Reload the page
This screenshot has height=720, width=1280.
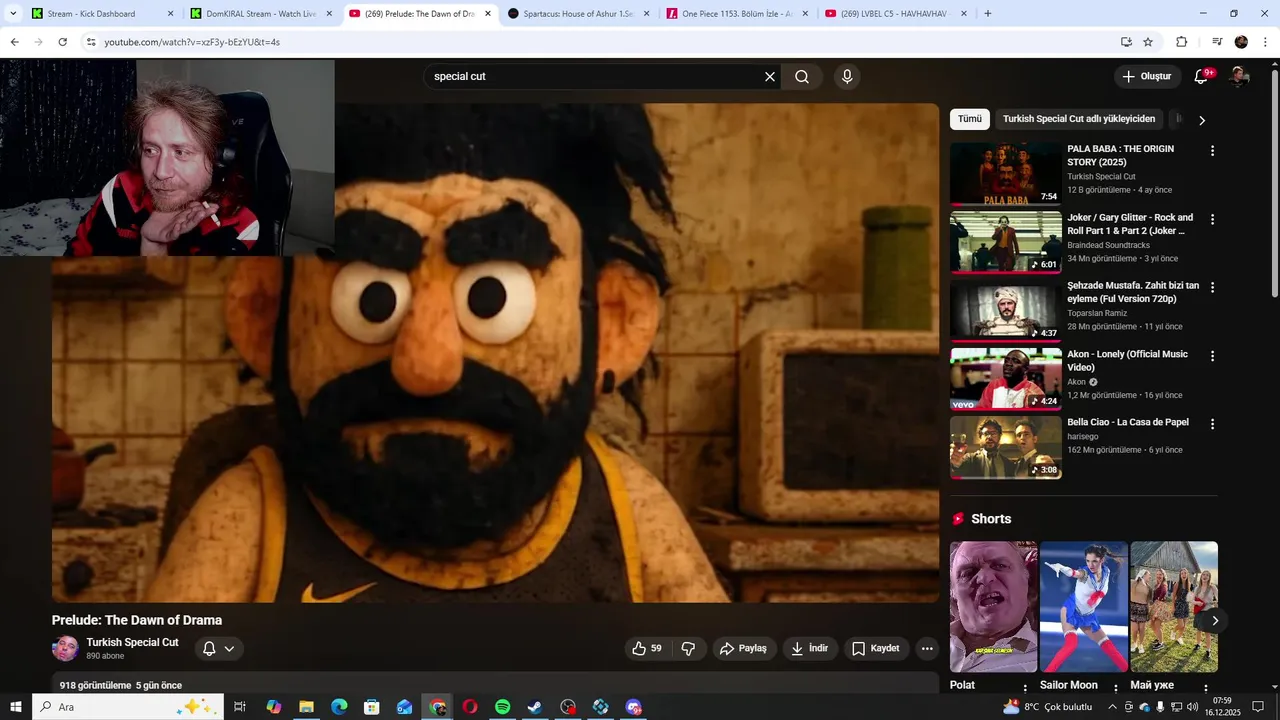(x=62, y=42)
